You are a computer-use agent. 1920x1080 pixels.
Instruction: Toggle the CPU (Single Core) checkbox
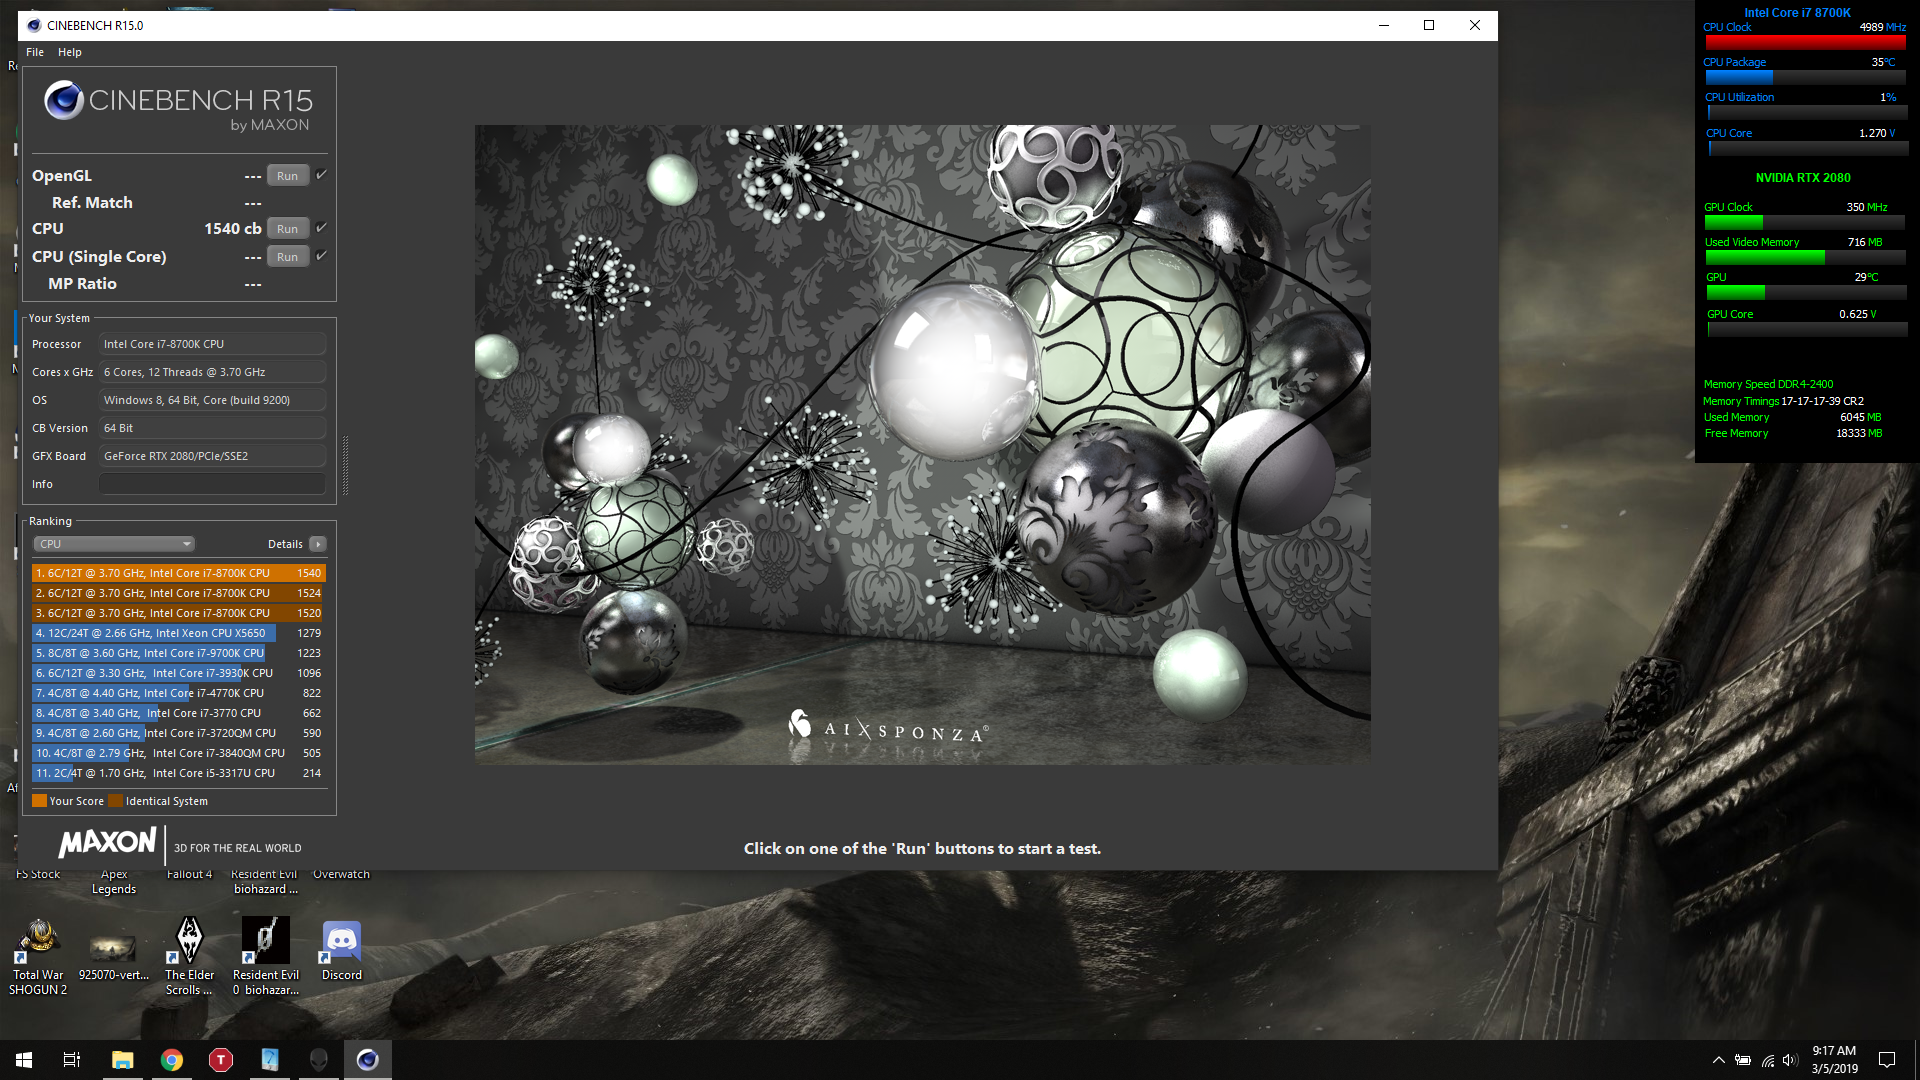tap(322, 256)
